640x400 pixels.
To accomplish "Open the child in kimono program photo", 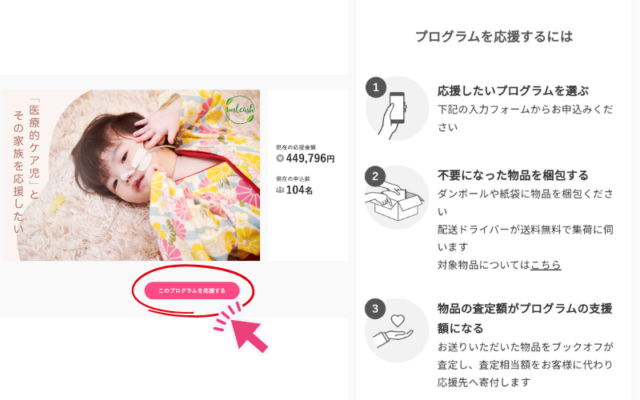I will 131,175.
